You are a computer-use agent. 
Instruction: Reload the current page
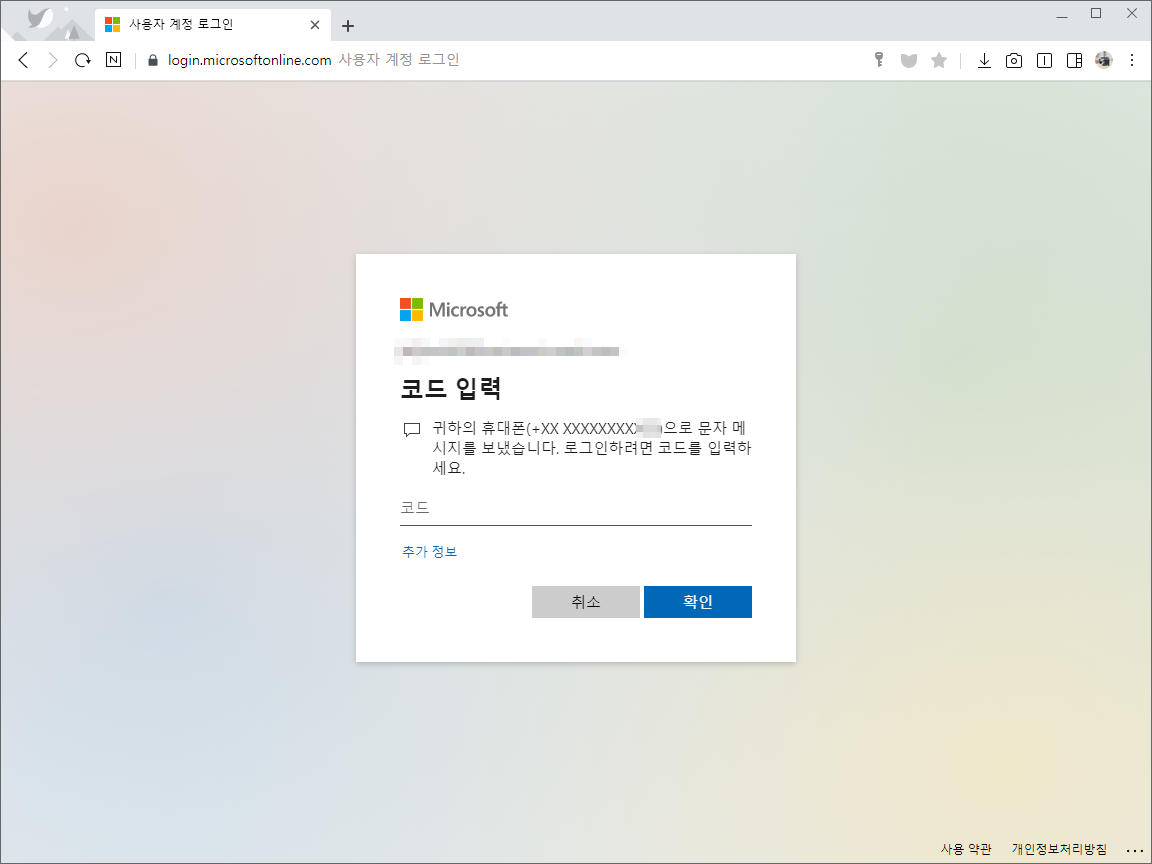(82, 60)
